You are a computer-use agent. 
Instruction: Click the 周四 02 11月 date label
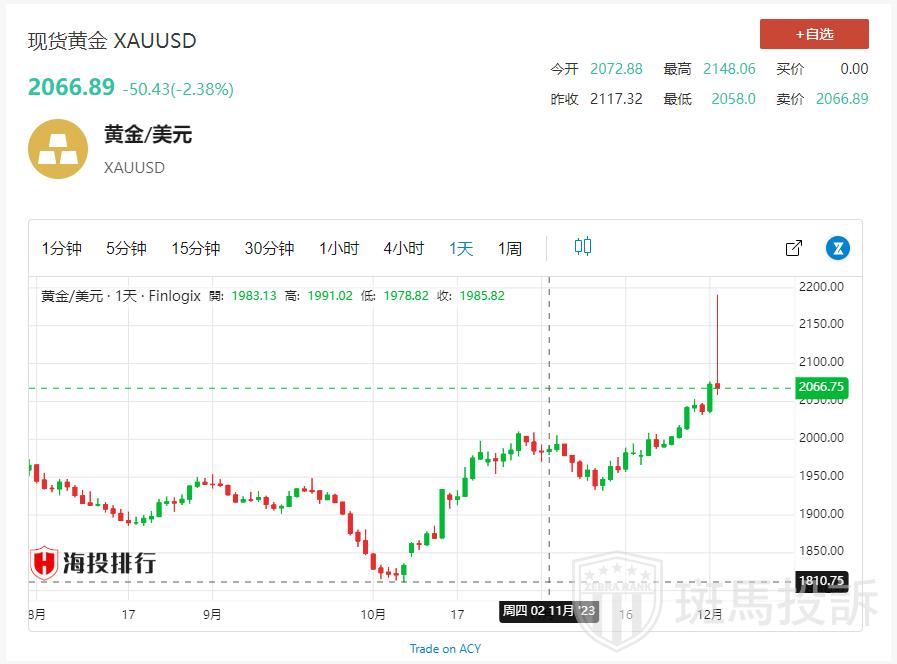(548, 611)
